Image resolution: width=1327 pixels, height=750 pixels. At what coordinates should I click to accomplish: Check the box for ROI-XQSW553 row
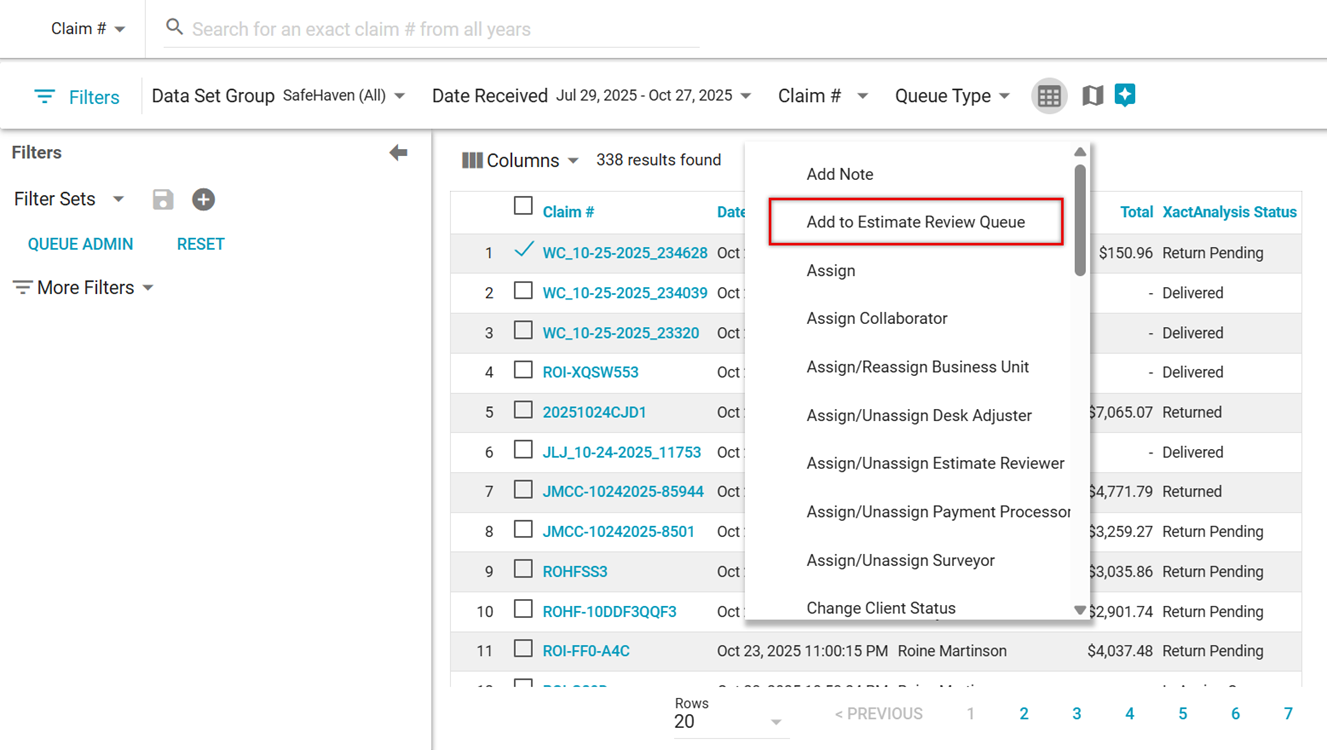coord(523,371)
